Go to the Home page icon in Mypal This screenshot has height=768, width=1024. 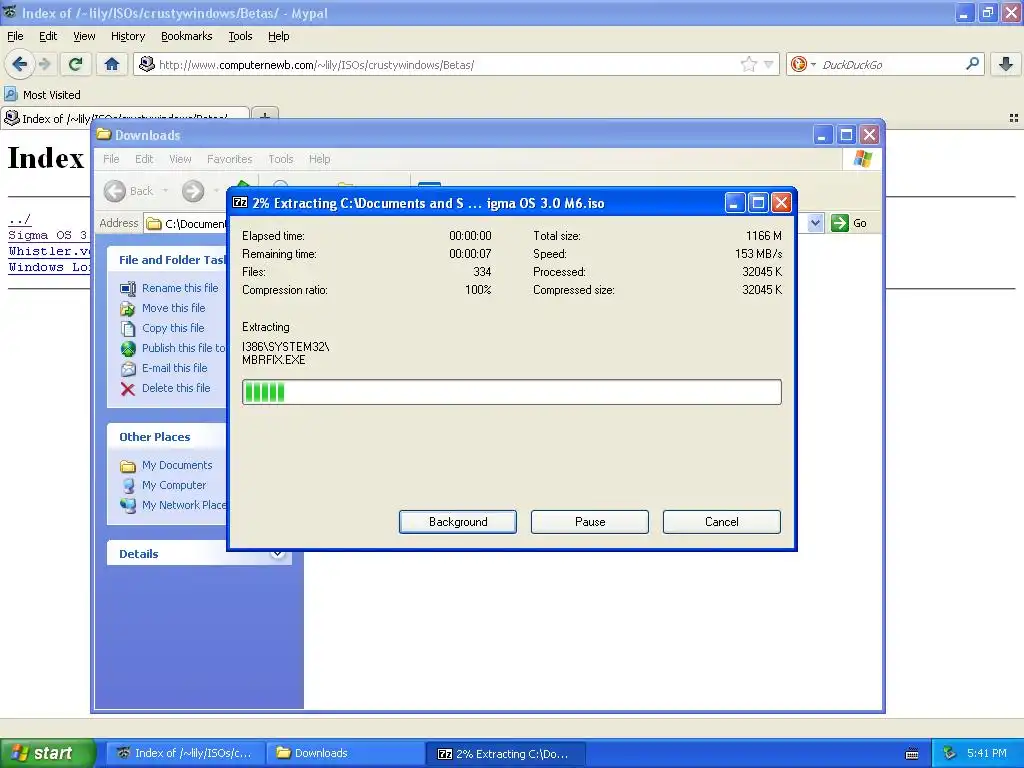112,64
